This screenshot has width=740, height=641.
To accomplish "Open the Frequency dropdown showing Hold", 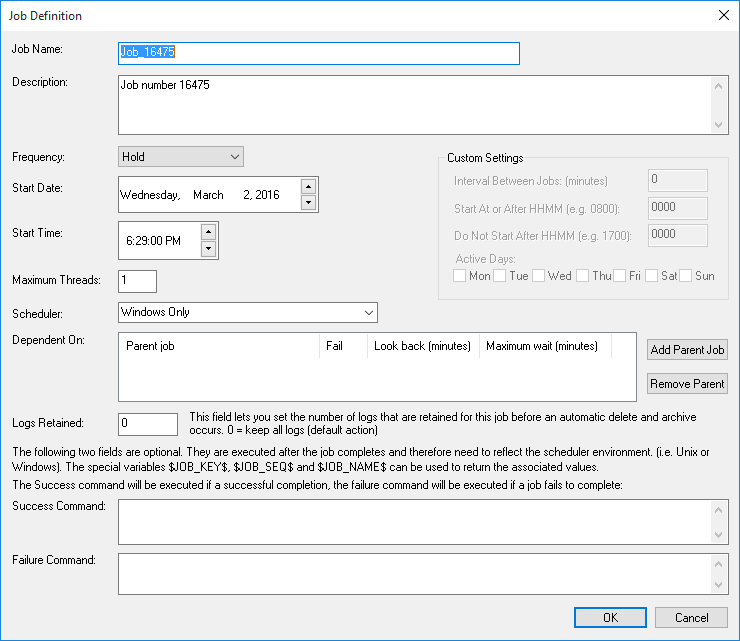I will pos(181,157).
